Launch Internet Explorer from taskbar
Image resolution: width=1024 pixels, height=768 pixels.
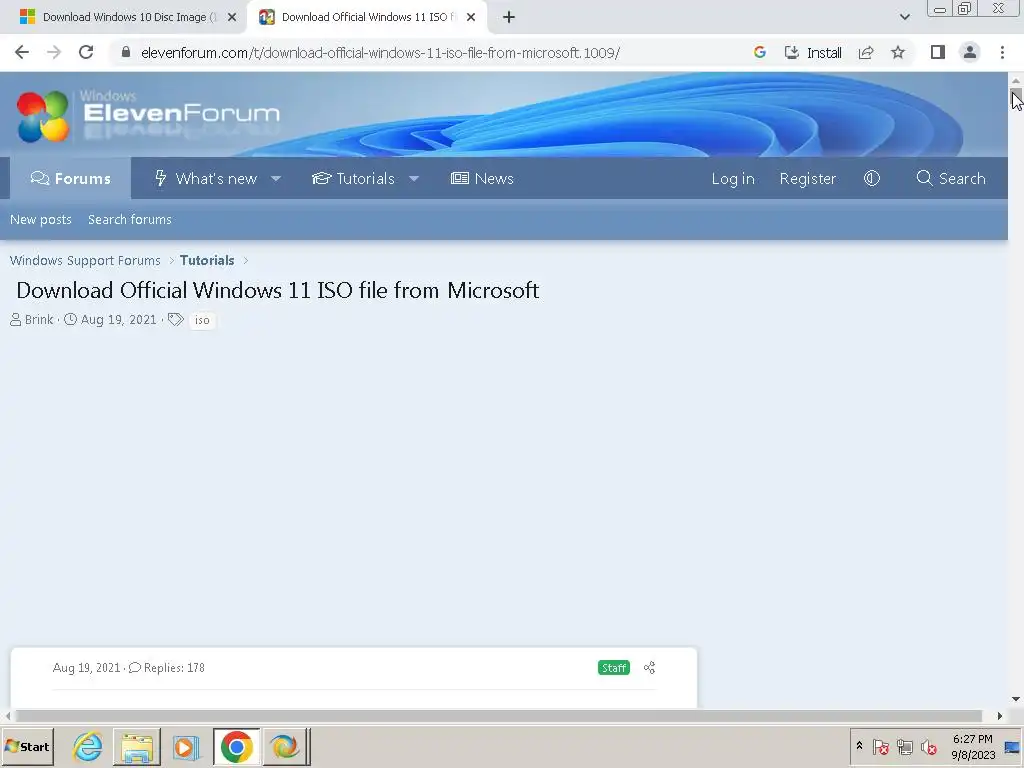[x=88, y=746]
